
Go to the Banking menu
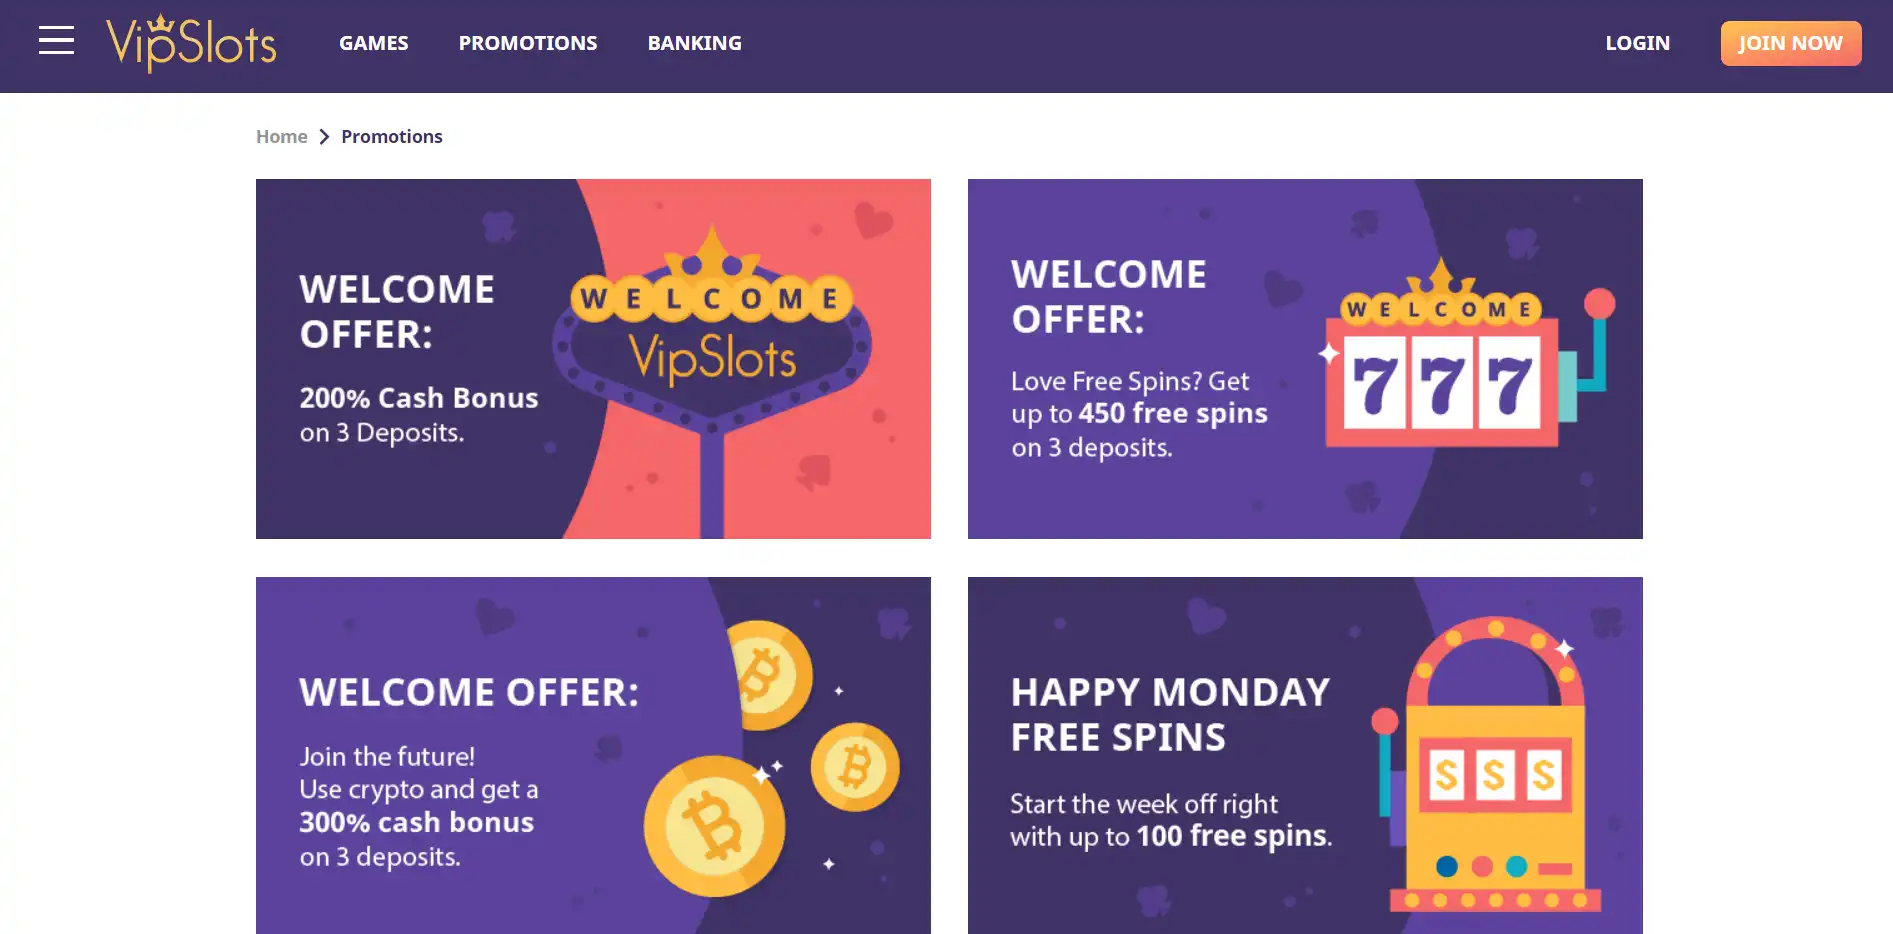[694, 43]
